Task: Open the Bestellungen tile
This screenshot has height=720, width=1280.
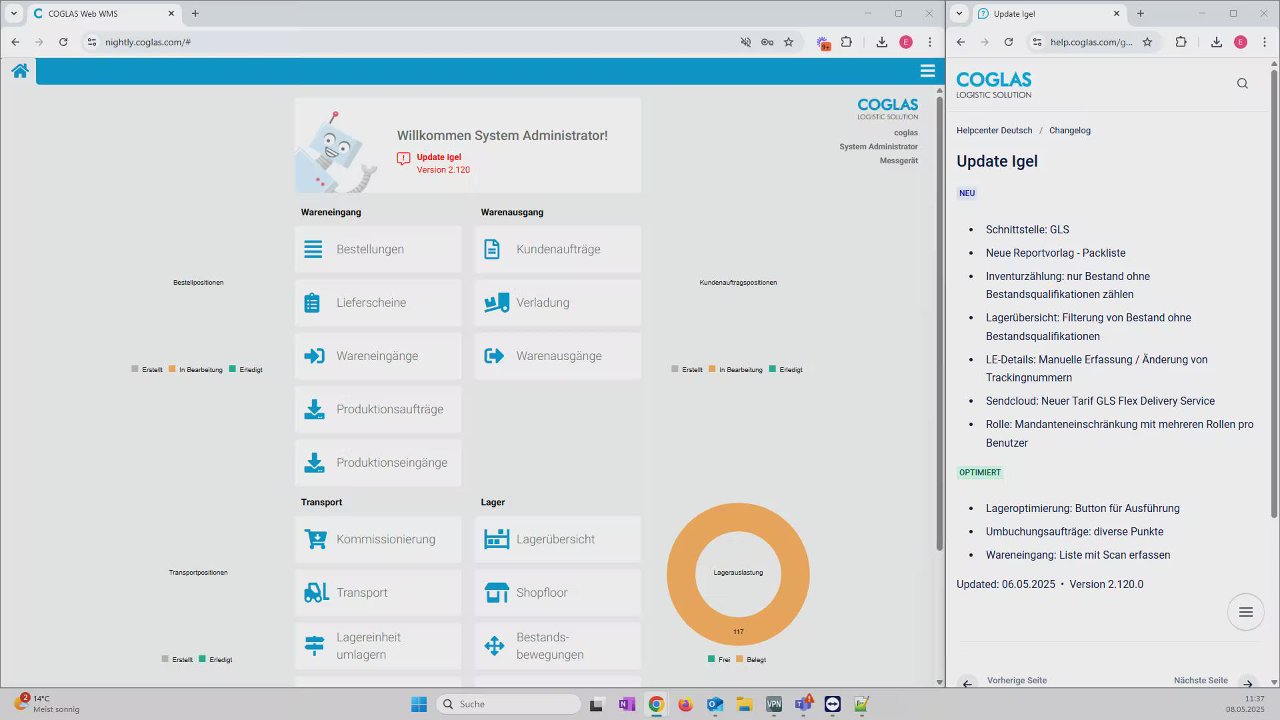Action: (378, 249)
